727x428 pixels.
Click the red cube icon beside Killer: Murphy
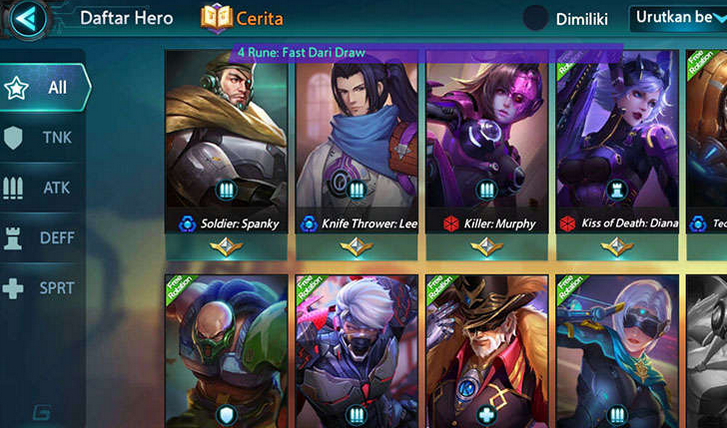451,224
